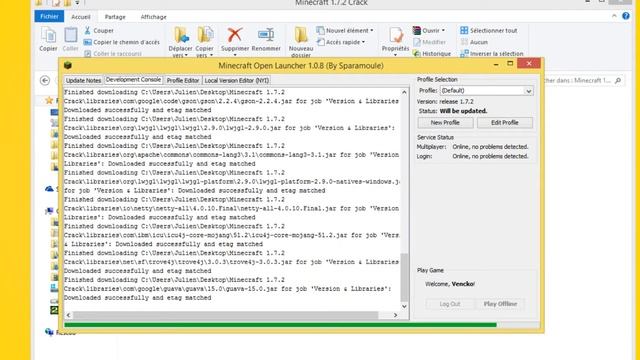Click 'Welcome, Vencko!' text
Viewport: 640px width, 360px height.
pyautogui.click(x=450, y=284)
